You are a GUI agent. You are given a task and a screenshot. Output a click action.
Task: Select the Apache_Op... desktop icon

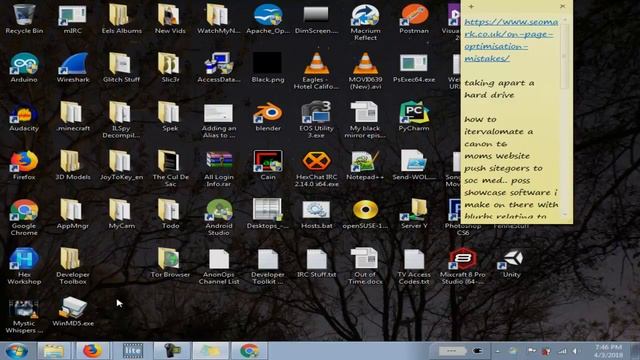(268, 18)
